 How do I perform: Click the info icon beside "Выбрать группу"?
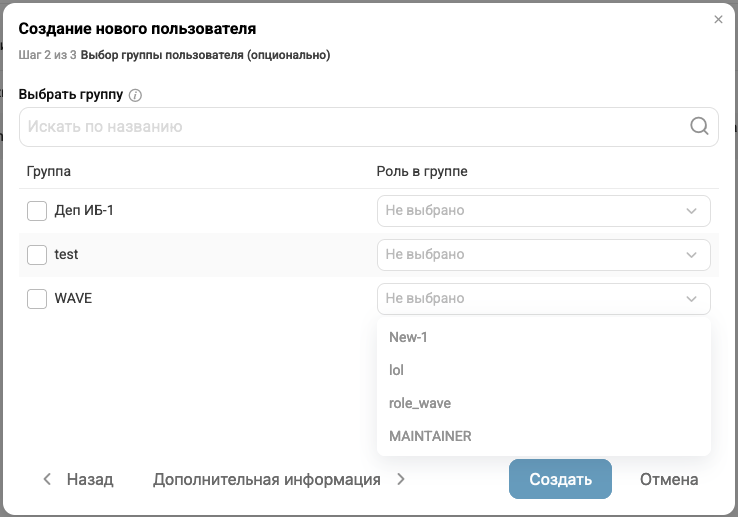[136, 96]
